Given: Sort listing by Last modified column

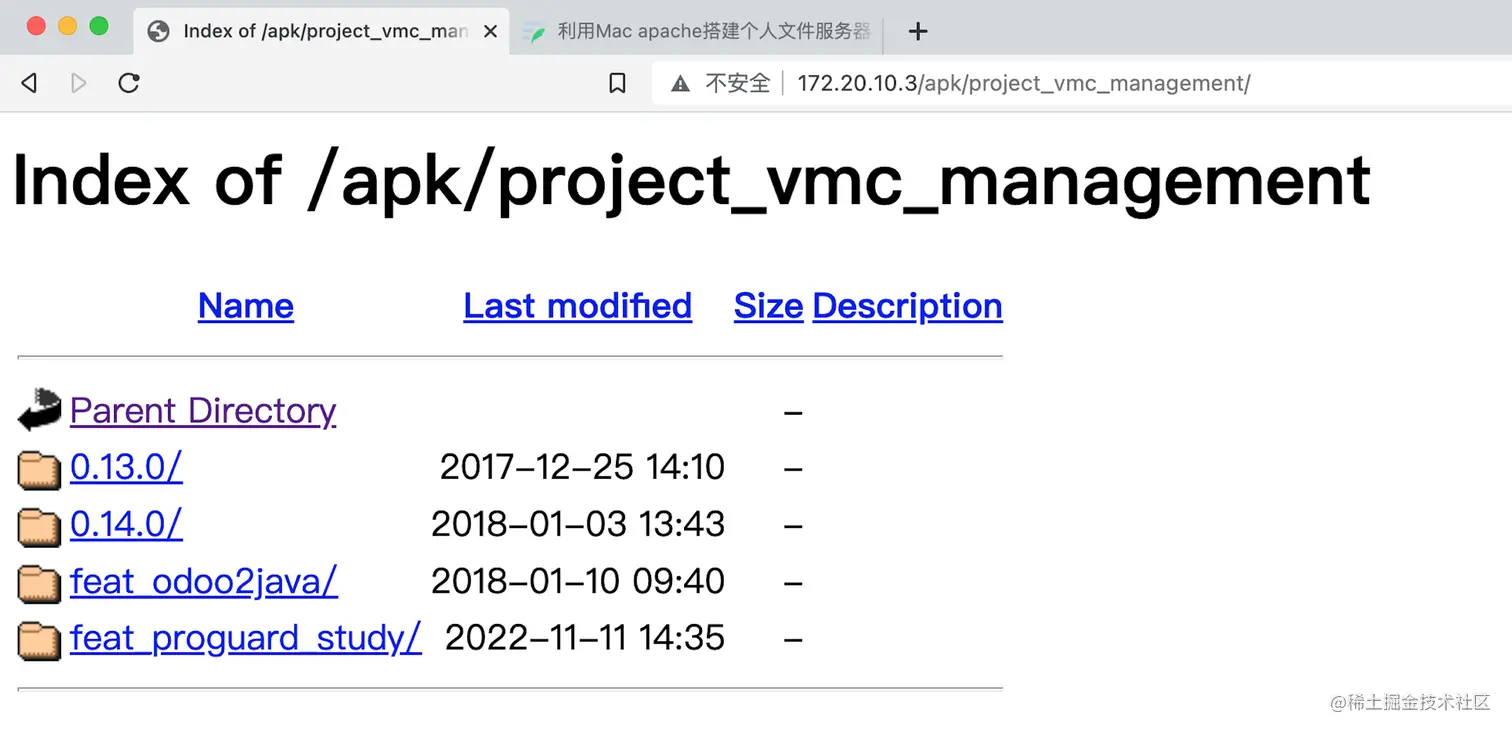Looking at the screenshot, I should pos(577,306).
